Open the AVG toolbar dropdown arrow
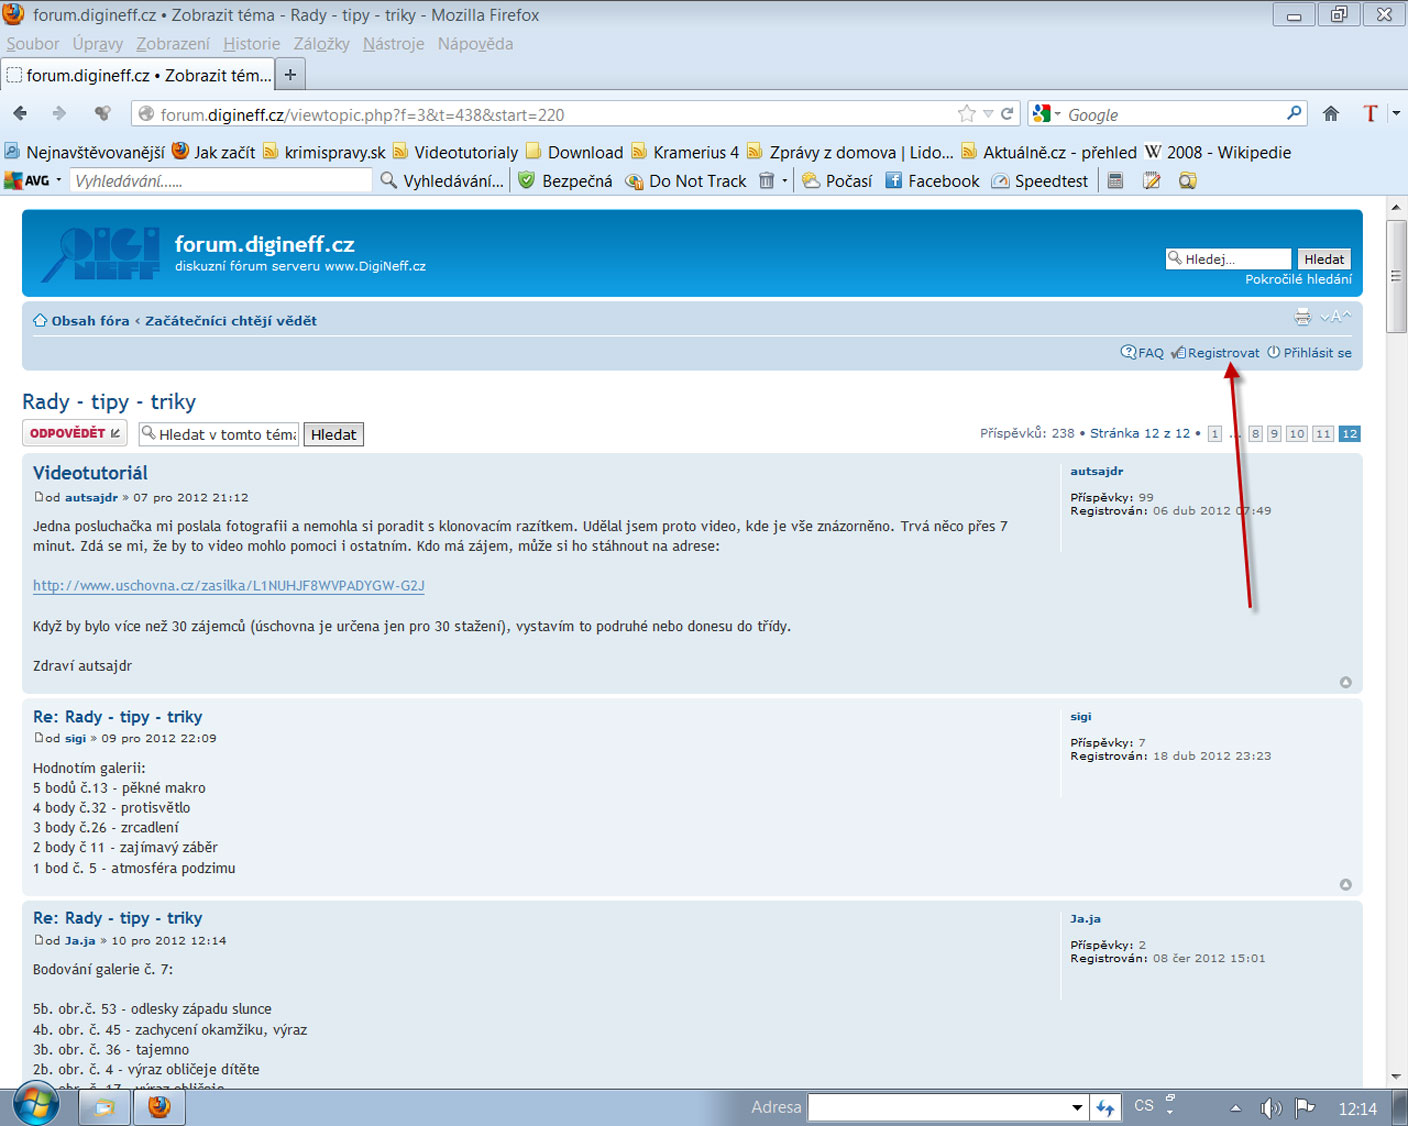 [x=59, y=181]
